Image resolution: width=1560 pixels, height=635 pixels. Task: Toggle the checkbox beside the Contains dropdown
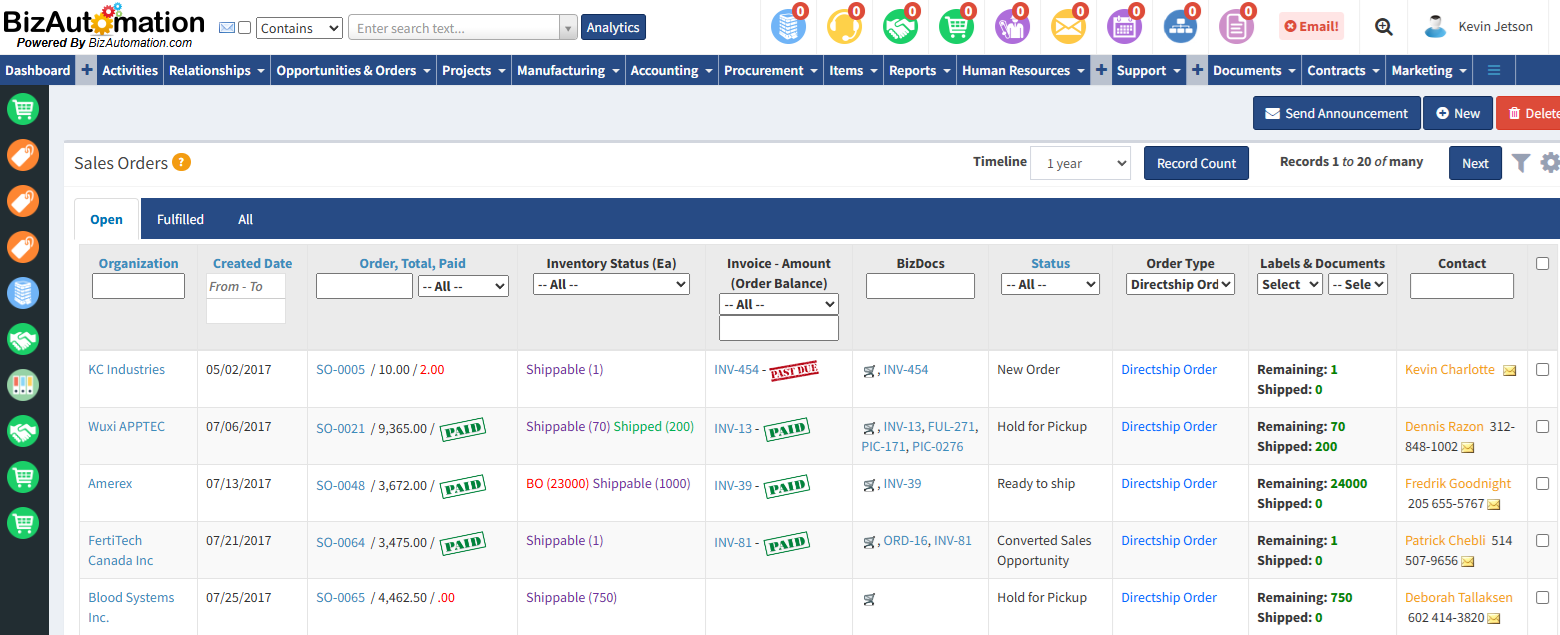[245, 28]
